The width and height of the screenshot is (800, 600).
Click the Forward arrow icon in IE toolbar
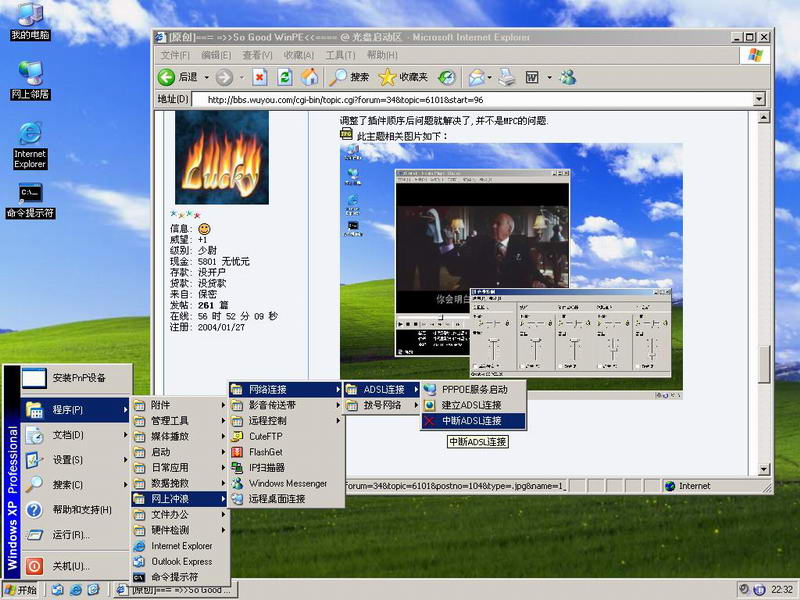[224, 78]
